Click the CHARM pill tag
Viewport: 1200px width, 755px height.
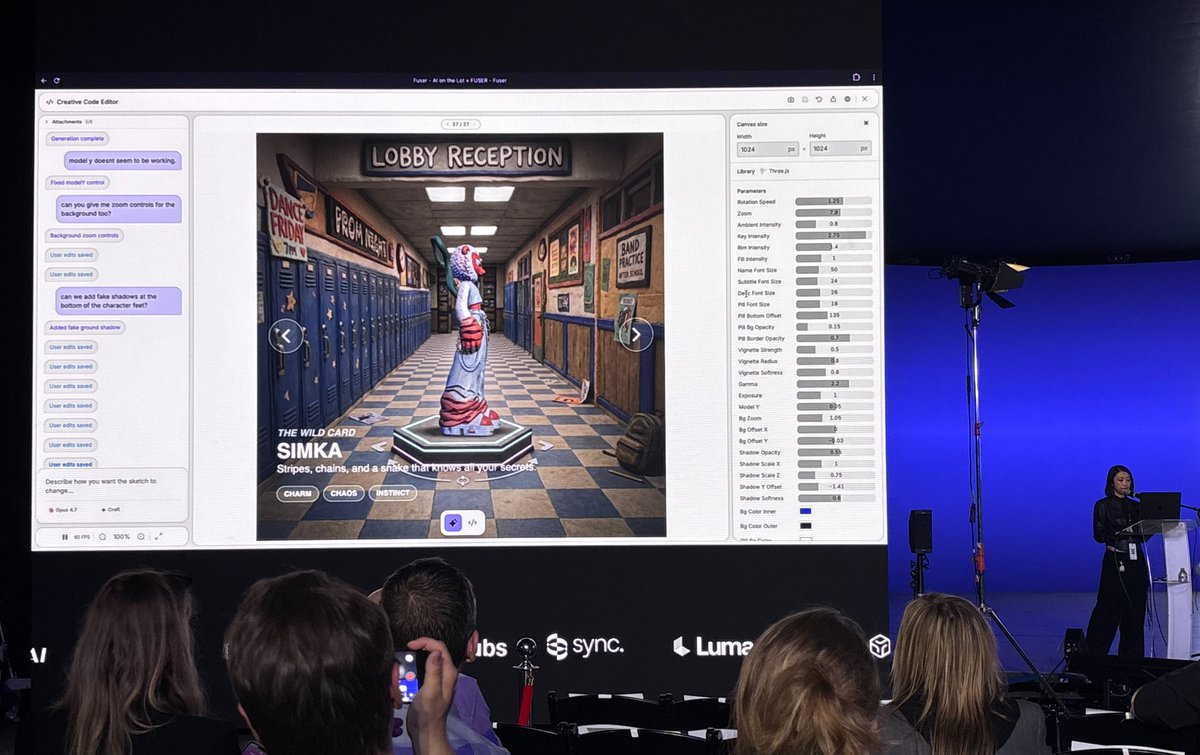[x=297, y=493]
